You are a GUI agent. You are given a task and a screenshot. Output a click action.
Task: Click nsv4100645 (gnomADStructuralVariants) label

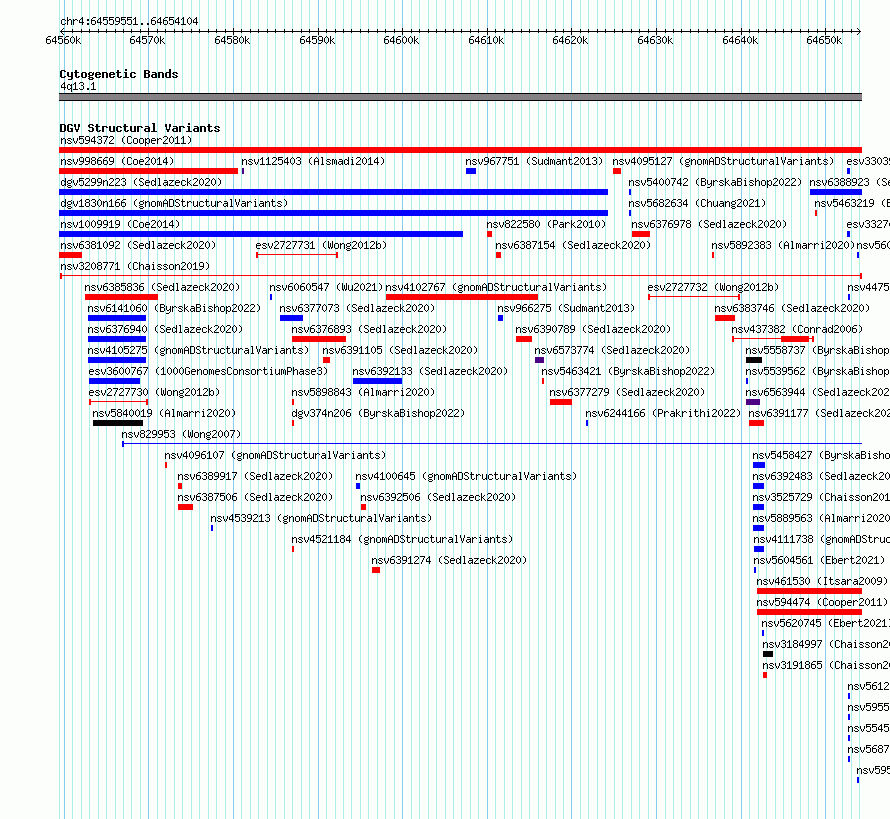coord(466,476)
